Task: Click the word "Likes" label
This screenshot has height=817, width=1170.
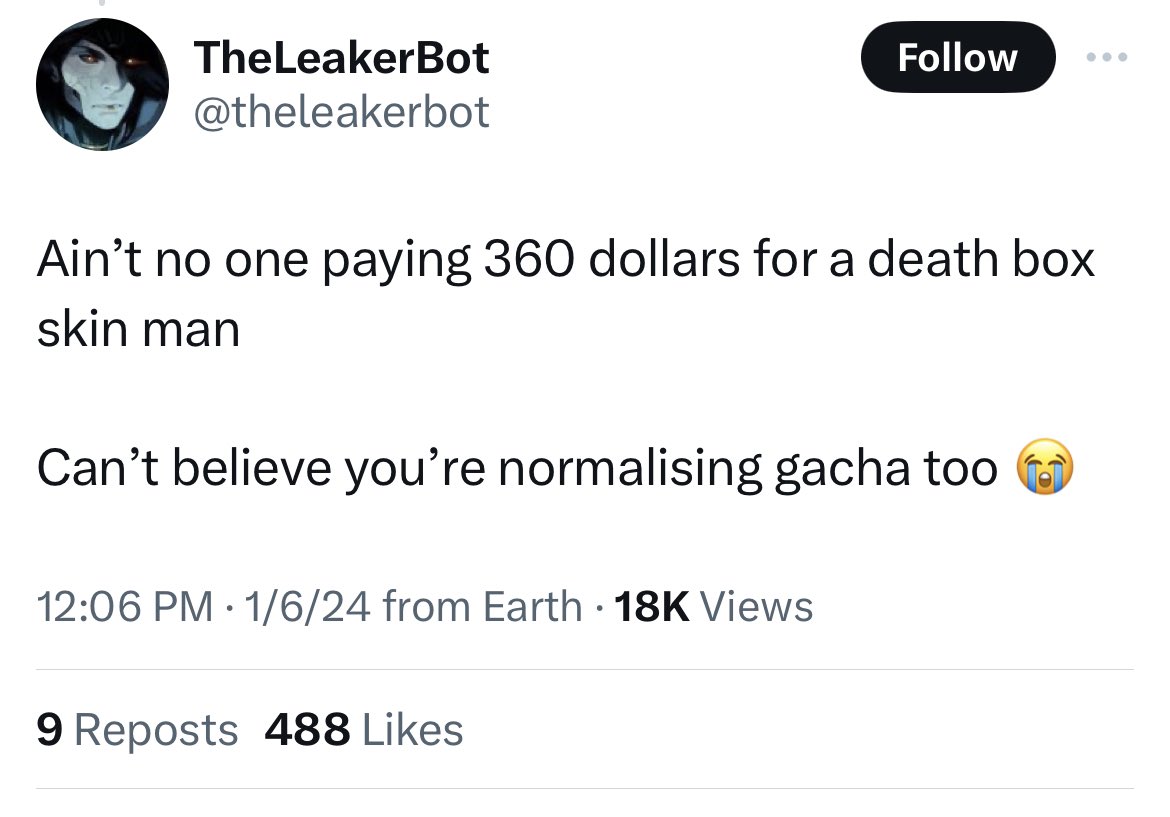Action: click(413, 730)
